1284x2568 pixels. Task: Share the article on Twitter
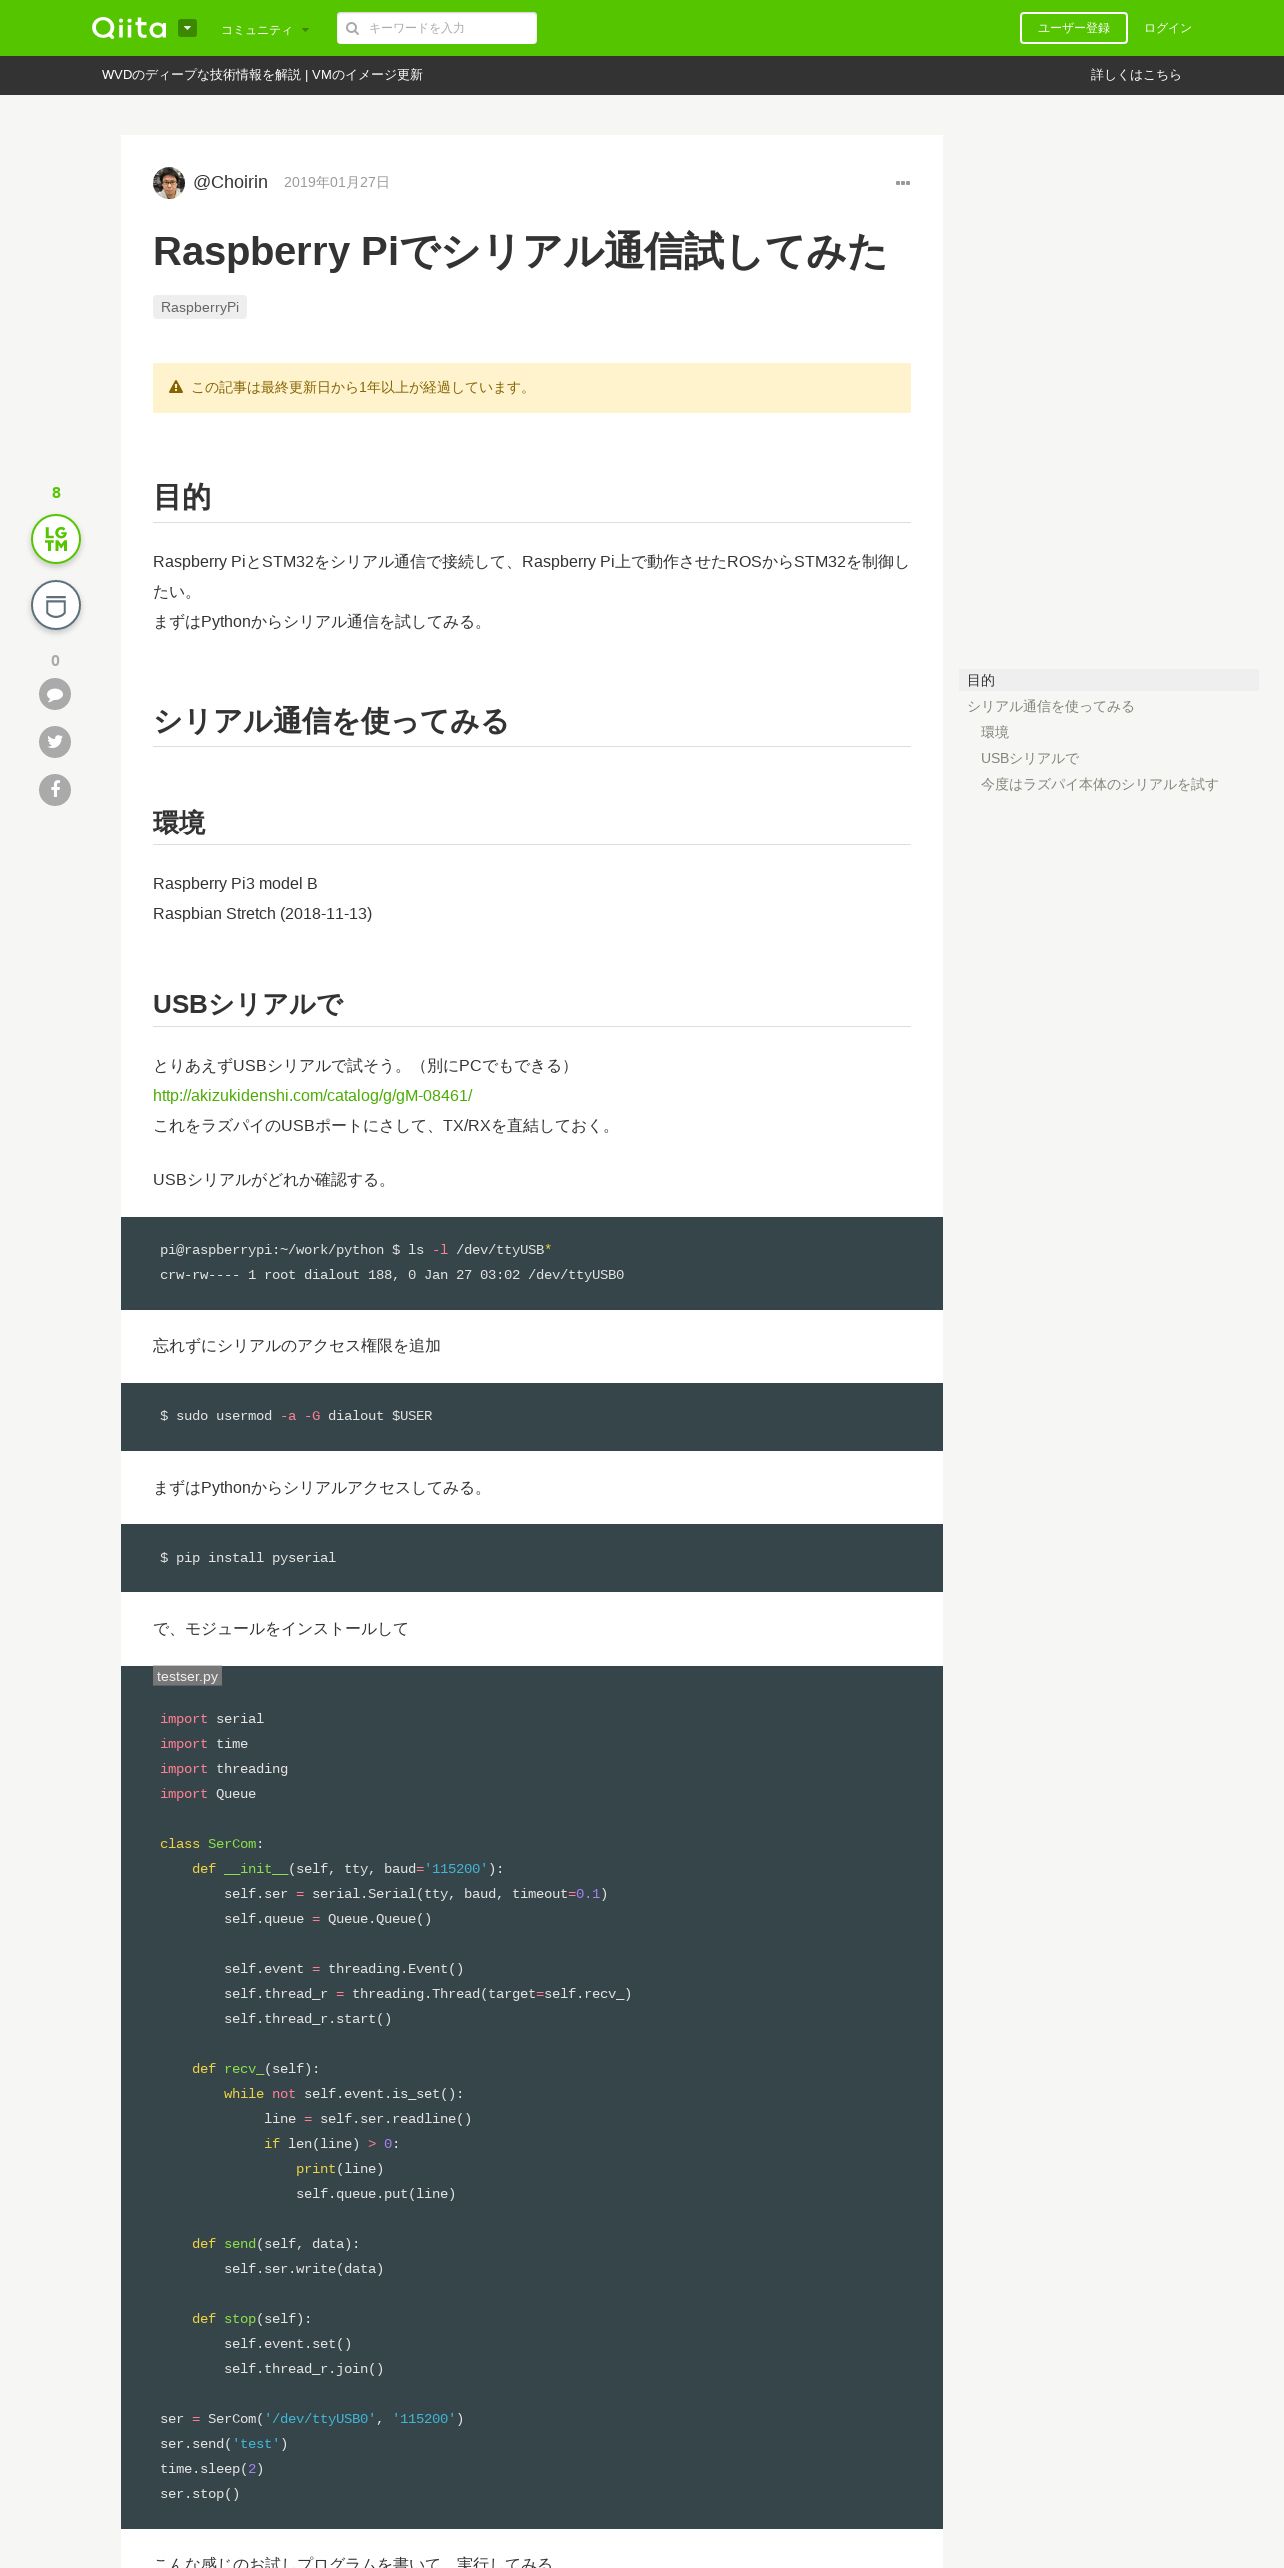[55, 742]
